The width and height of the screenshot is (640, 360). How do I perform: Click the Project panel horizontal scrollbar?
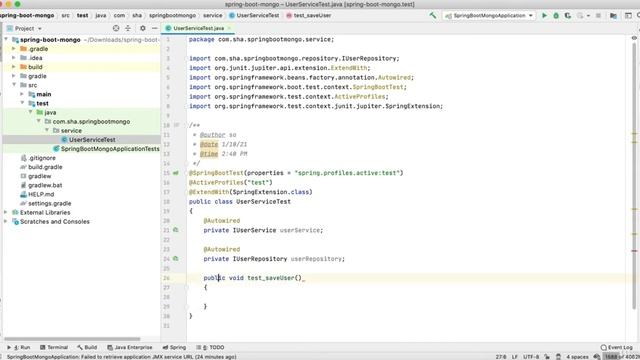tap(72, 339)
